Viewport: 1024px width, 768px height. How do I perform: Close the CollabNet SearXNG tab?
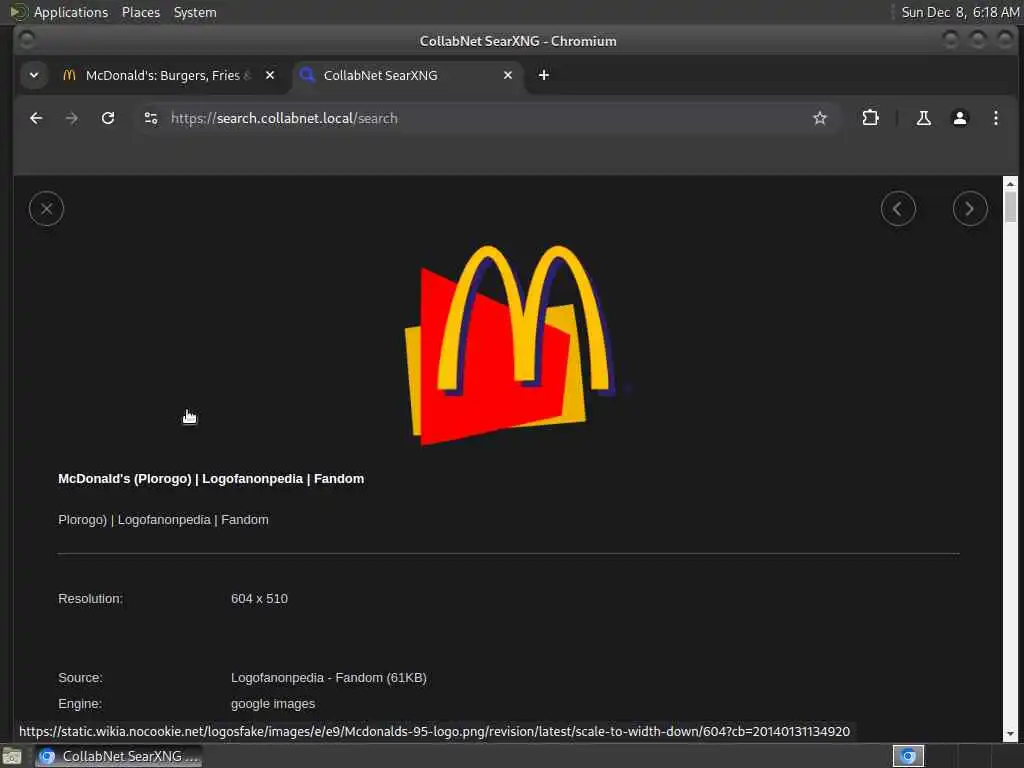tap(507, 75)
